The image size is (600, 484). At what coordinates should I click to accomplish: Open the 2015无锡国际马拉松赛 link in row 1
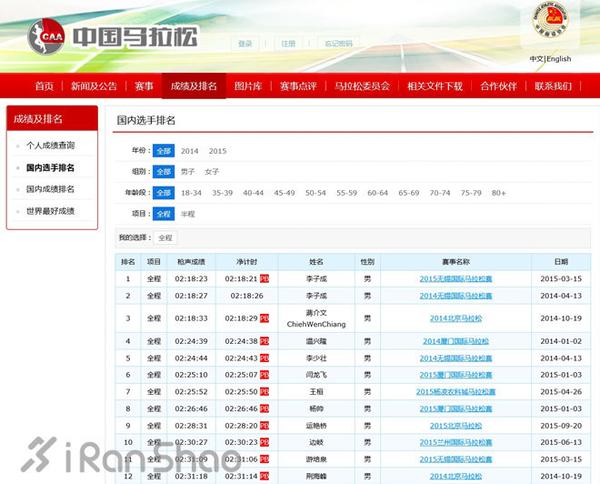click(x=456, y=279)
